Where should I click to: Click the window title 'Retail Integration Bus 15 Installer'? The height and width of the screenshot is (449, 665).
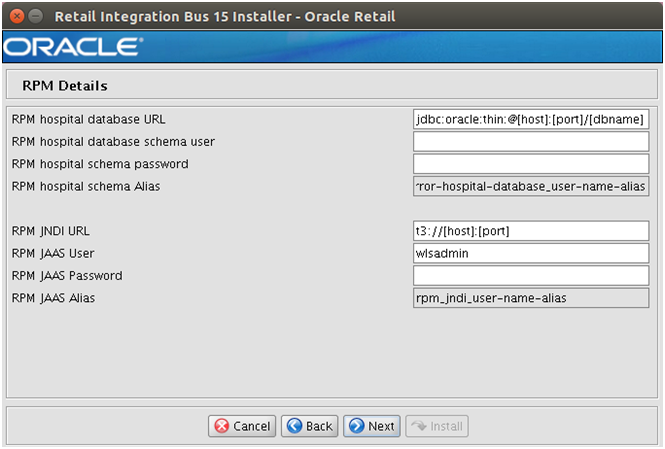pyautogui.click(x=173, y=16)
